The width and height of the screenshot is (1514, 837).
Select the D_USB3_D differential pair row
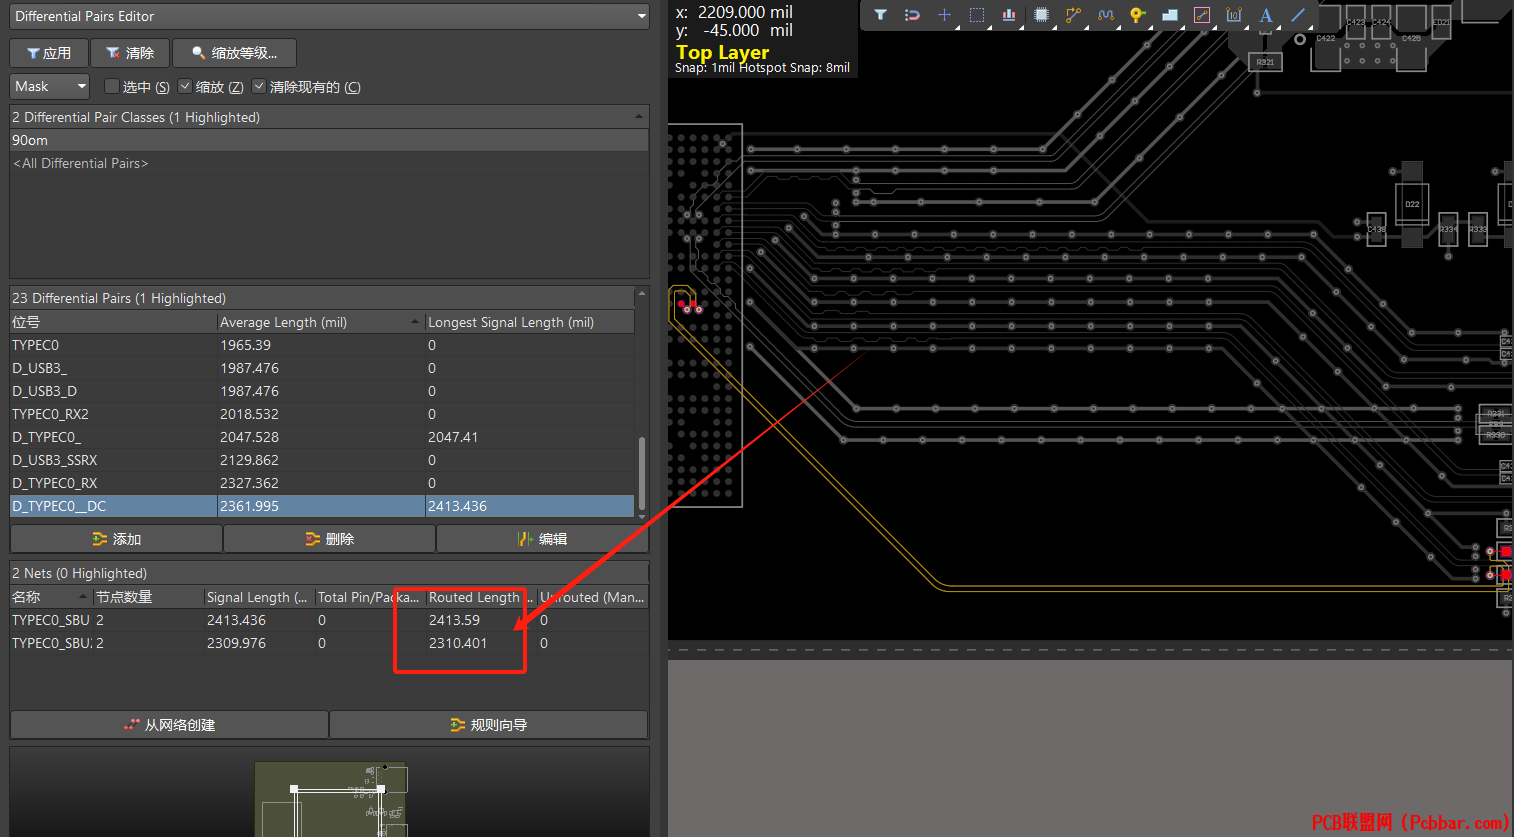point(322,391)
